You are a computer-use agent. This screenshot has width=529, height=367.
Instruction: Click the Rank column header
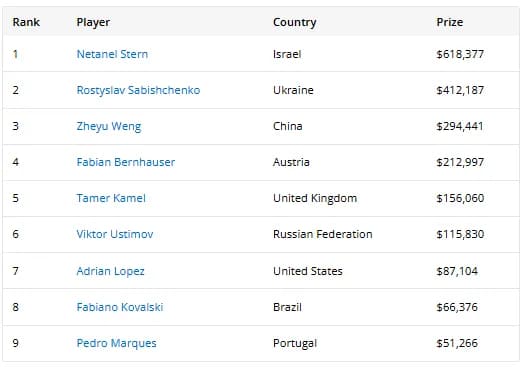pyautogui.click(x=26, y=22)
